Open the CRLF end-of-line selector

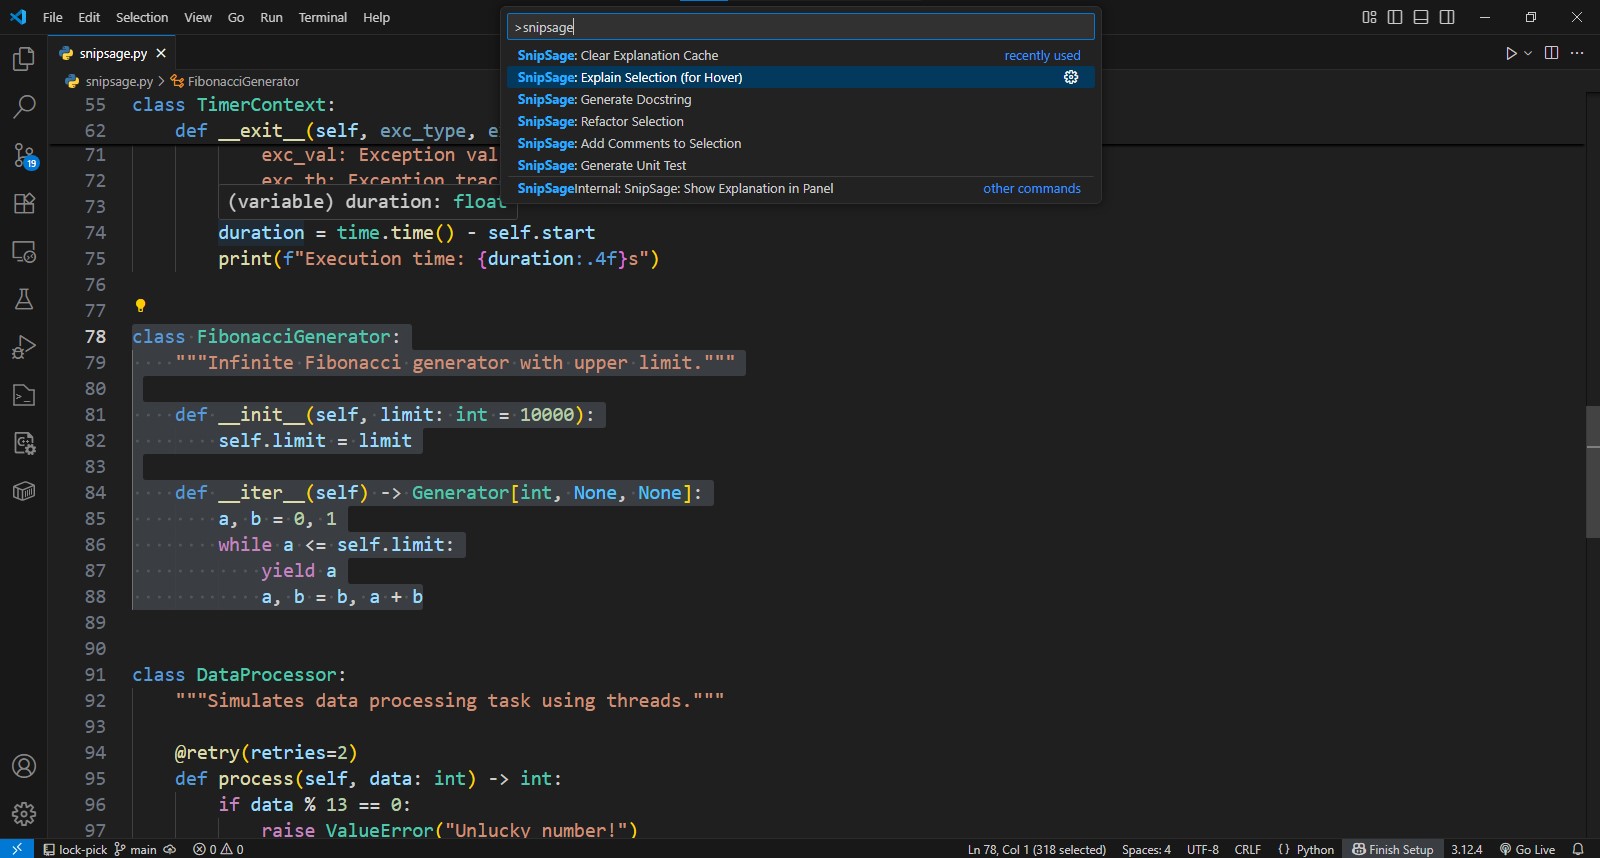(1247, 849)
